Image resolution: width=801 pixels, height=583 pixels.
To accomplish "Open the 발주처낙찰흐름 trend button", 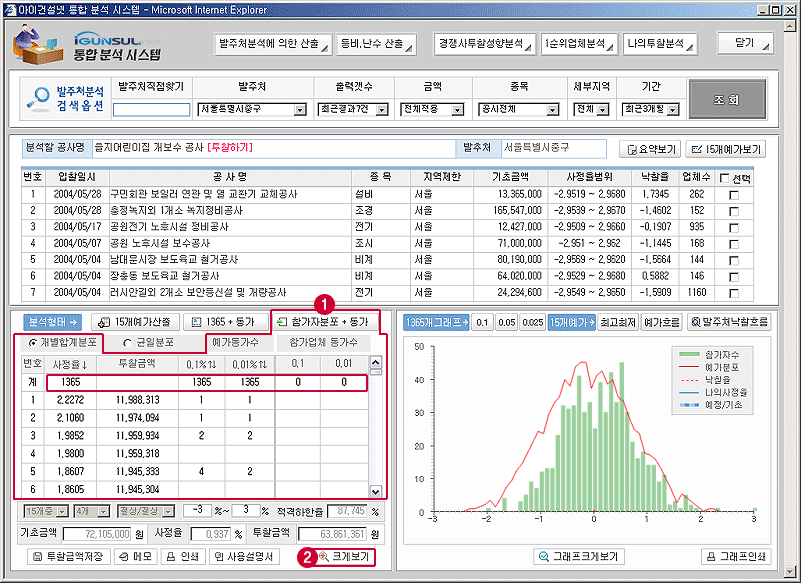I will coord(729,322).
